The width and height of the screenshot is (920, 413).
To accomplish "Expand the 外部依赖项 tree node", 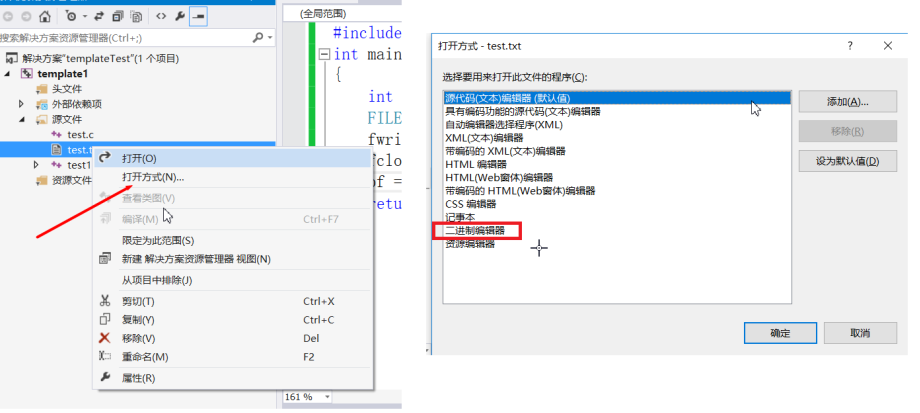I will pyautogui.click(x=21, y=104).
